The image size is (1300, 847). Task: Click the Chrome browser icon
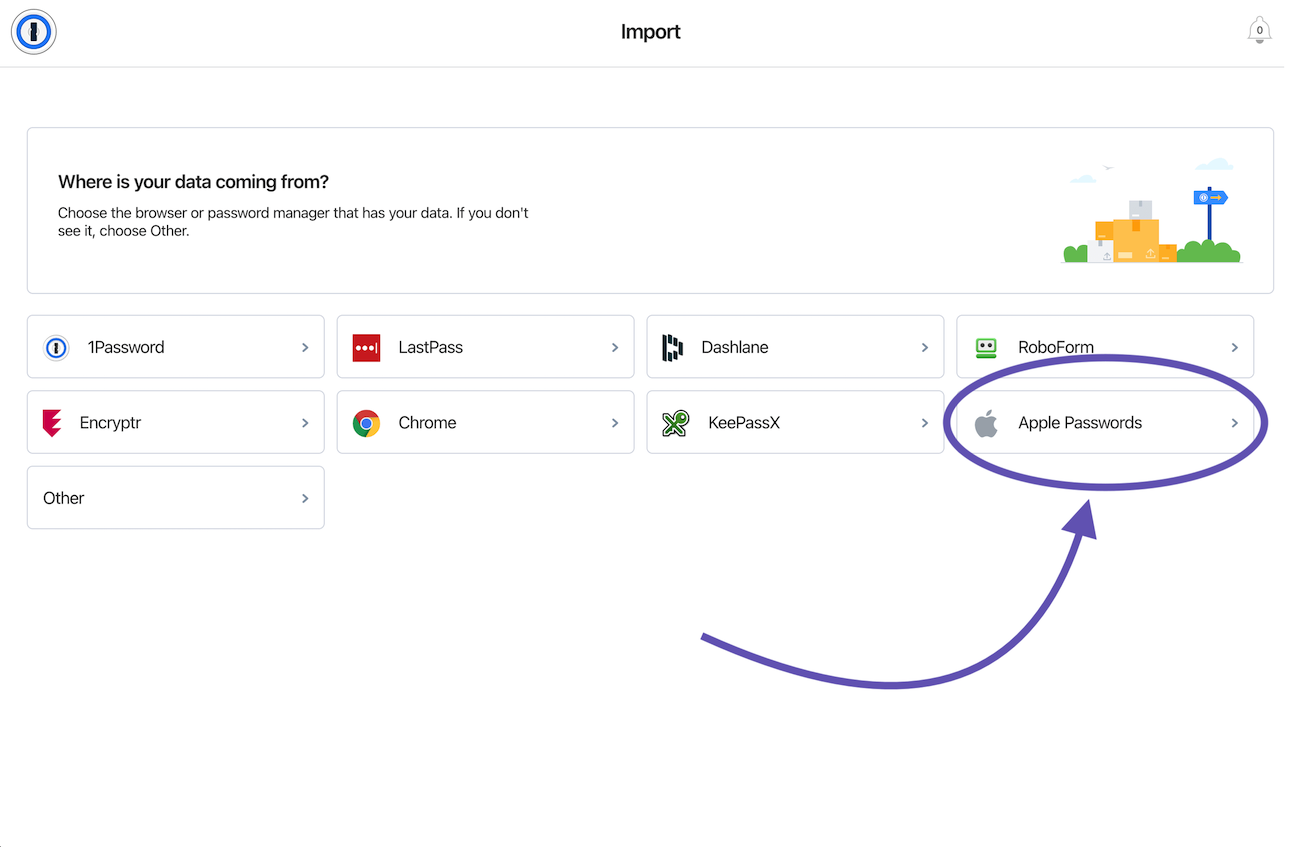[x=366, y=422]
